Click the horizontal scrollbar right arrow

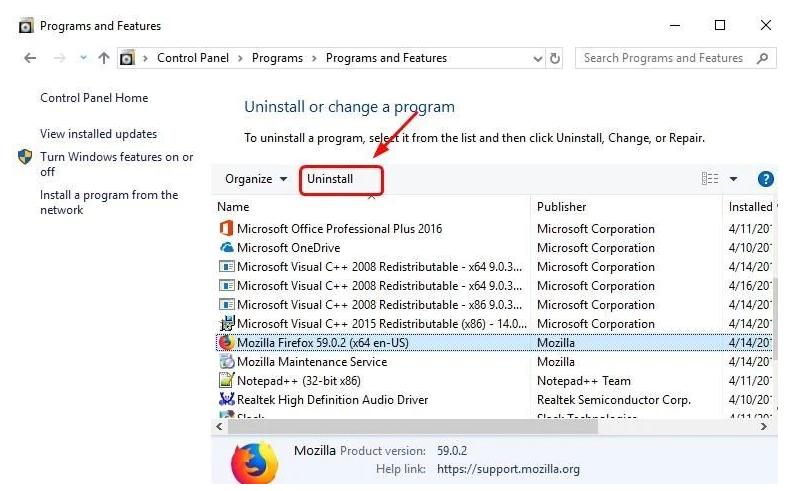(763, 427)
